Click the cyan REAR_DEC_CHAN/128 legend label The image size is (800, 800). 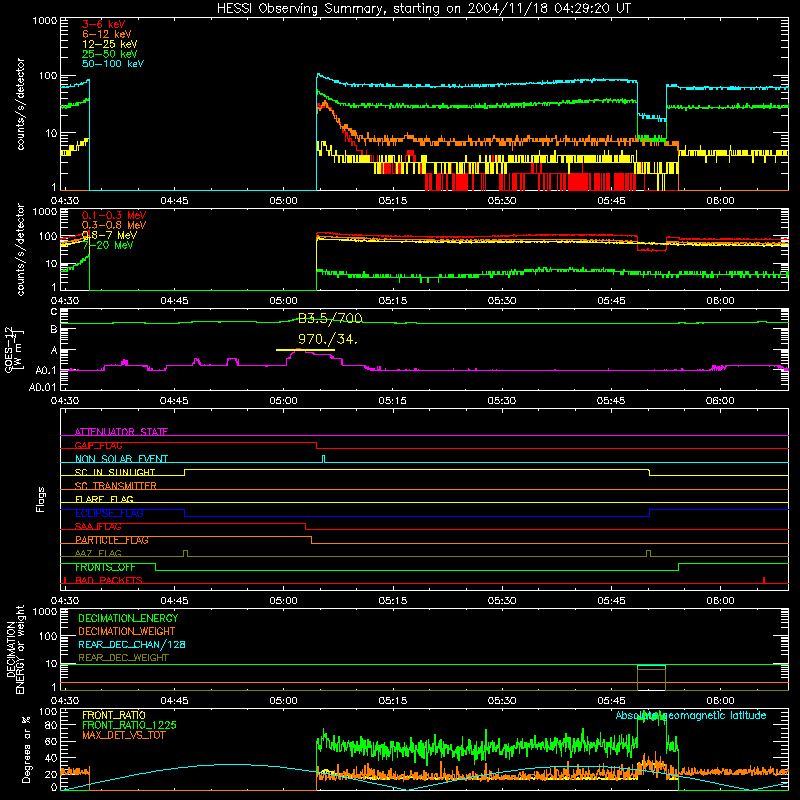pyautogui.click(x=132, y=645)
